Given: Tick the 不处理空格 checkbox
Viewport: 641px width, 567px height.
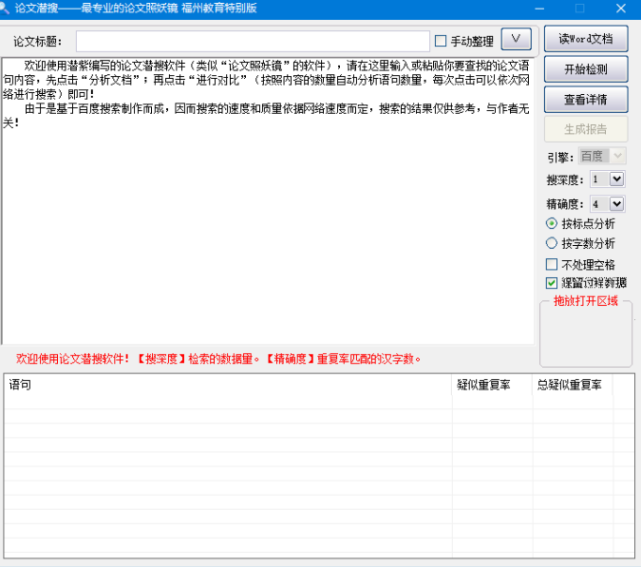Looking at the screenshot, I should click(x=551, y=264).
